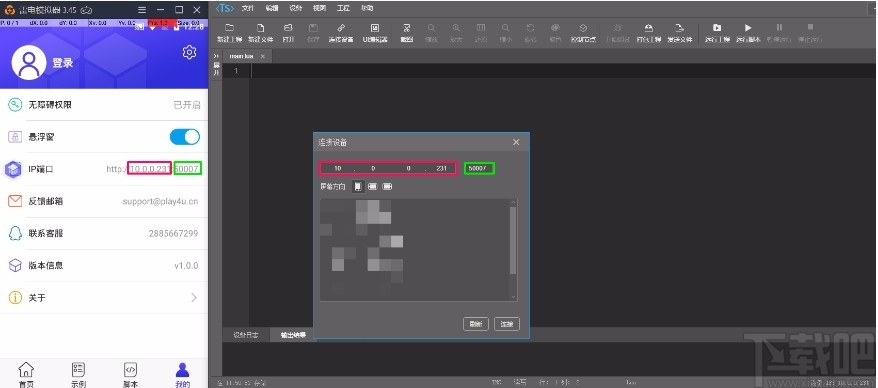Close the main.lua tab
878x388 pixels.
(263, 57)
